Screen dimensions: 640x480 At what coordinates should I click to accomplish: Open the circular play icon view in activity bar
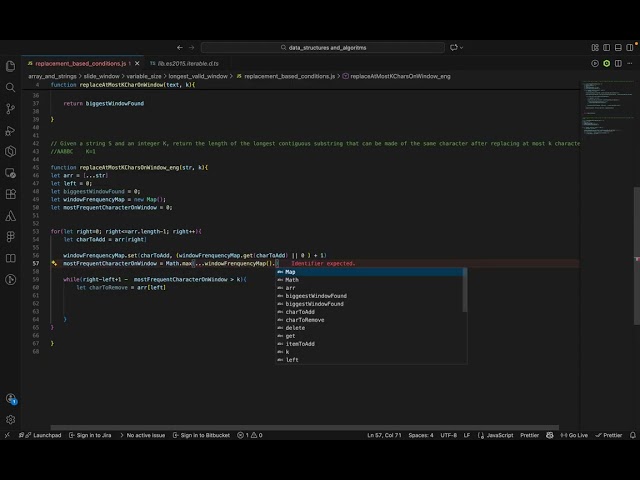click(x=11, y=280)
